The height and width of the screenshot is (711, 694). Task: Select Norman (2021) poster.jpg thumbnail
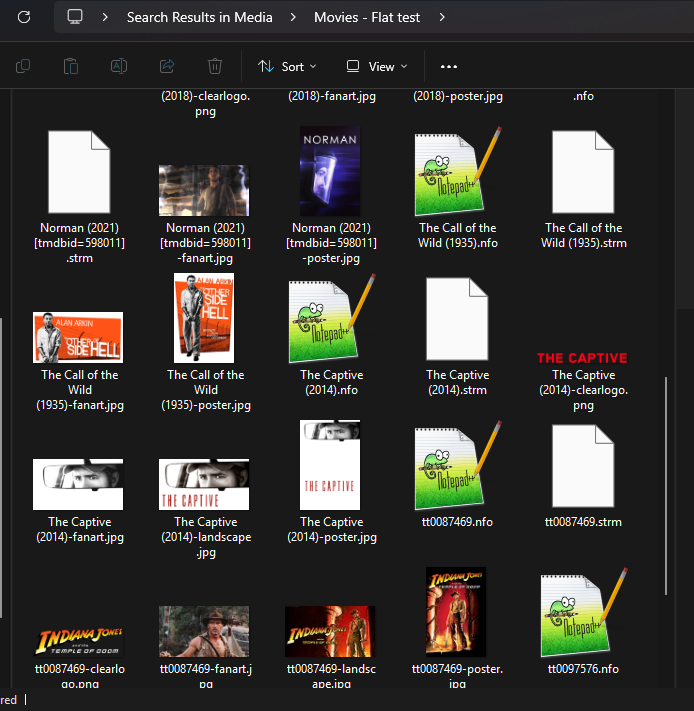330,172
